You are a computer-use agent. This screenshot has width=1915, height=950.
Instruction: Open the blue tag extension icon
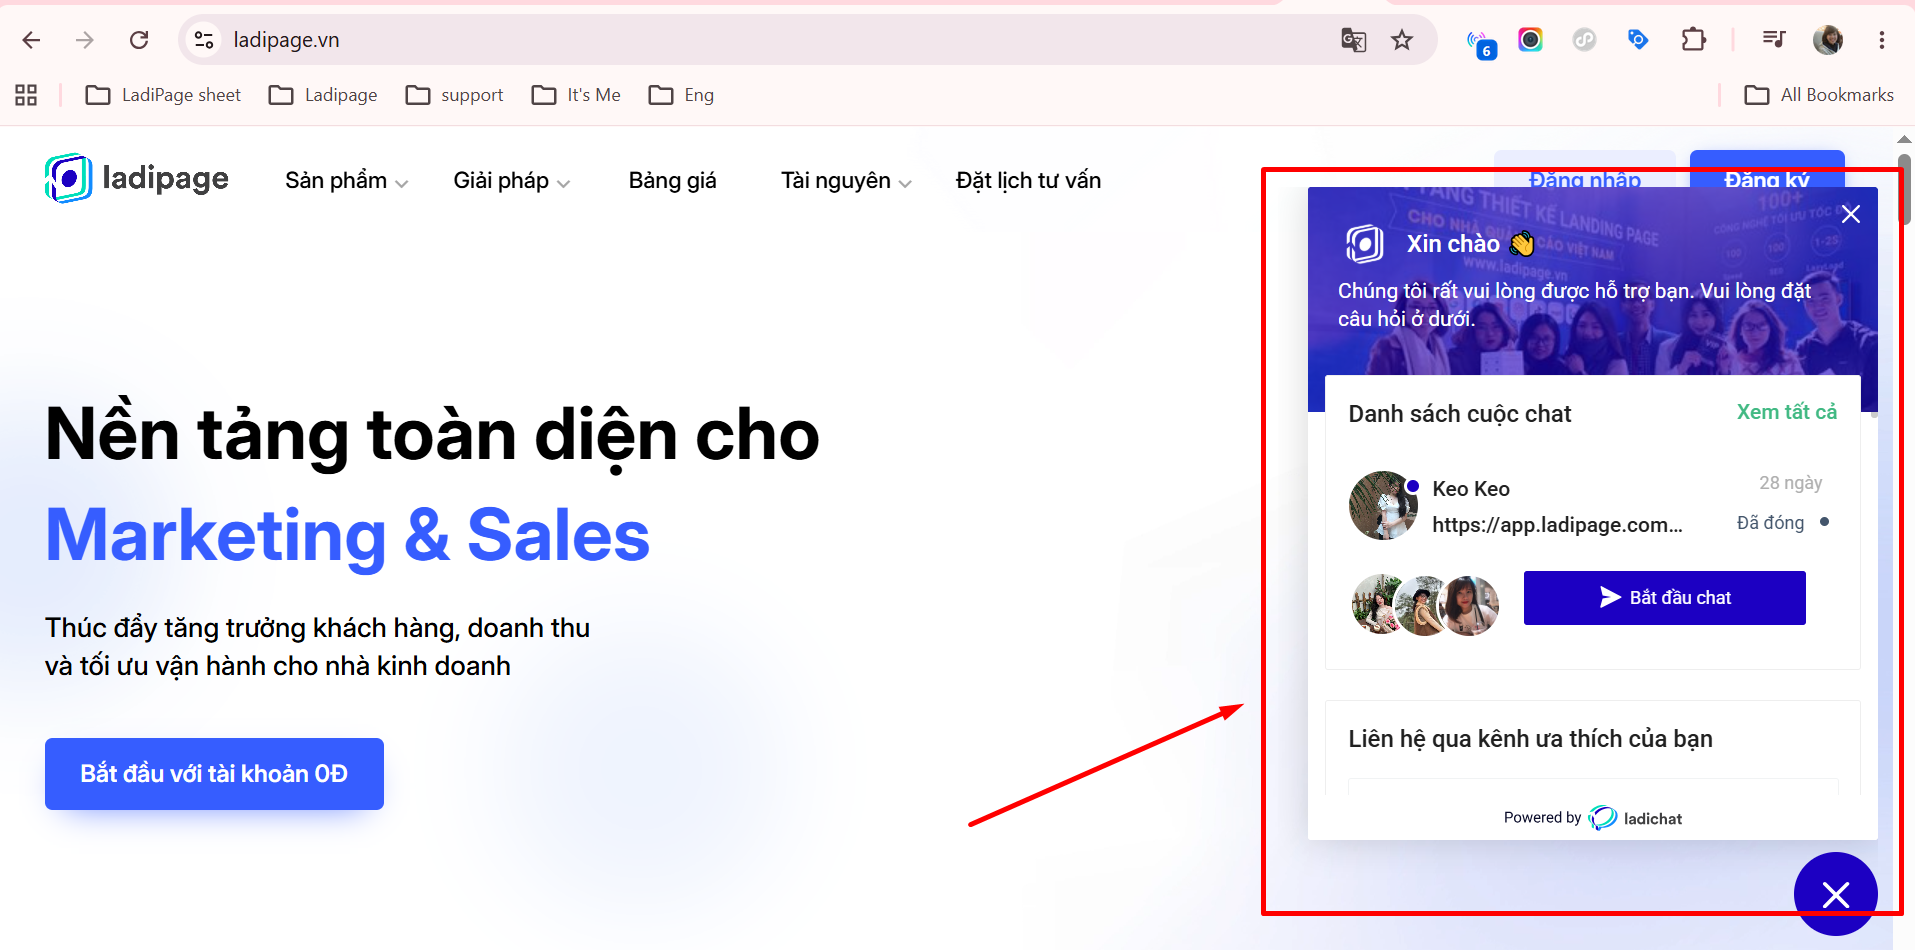click(1638, 40)
